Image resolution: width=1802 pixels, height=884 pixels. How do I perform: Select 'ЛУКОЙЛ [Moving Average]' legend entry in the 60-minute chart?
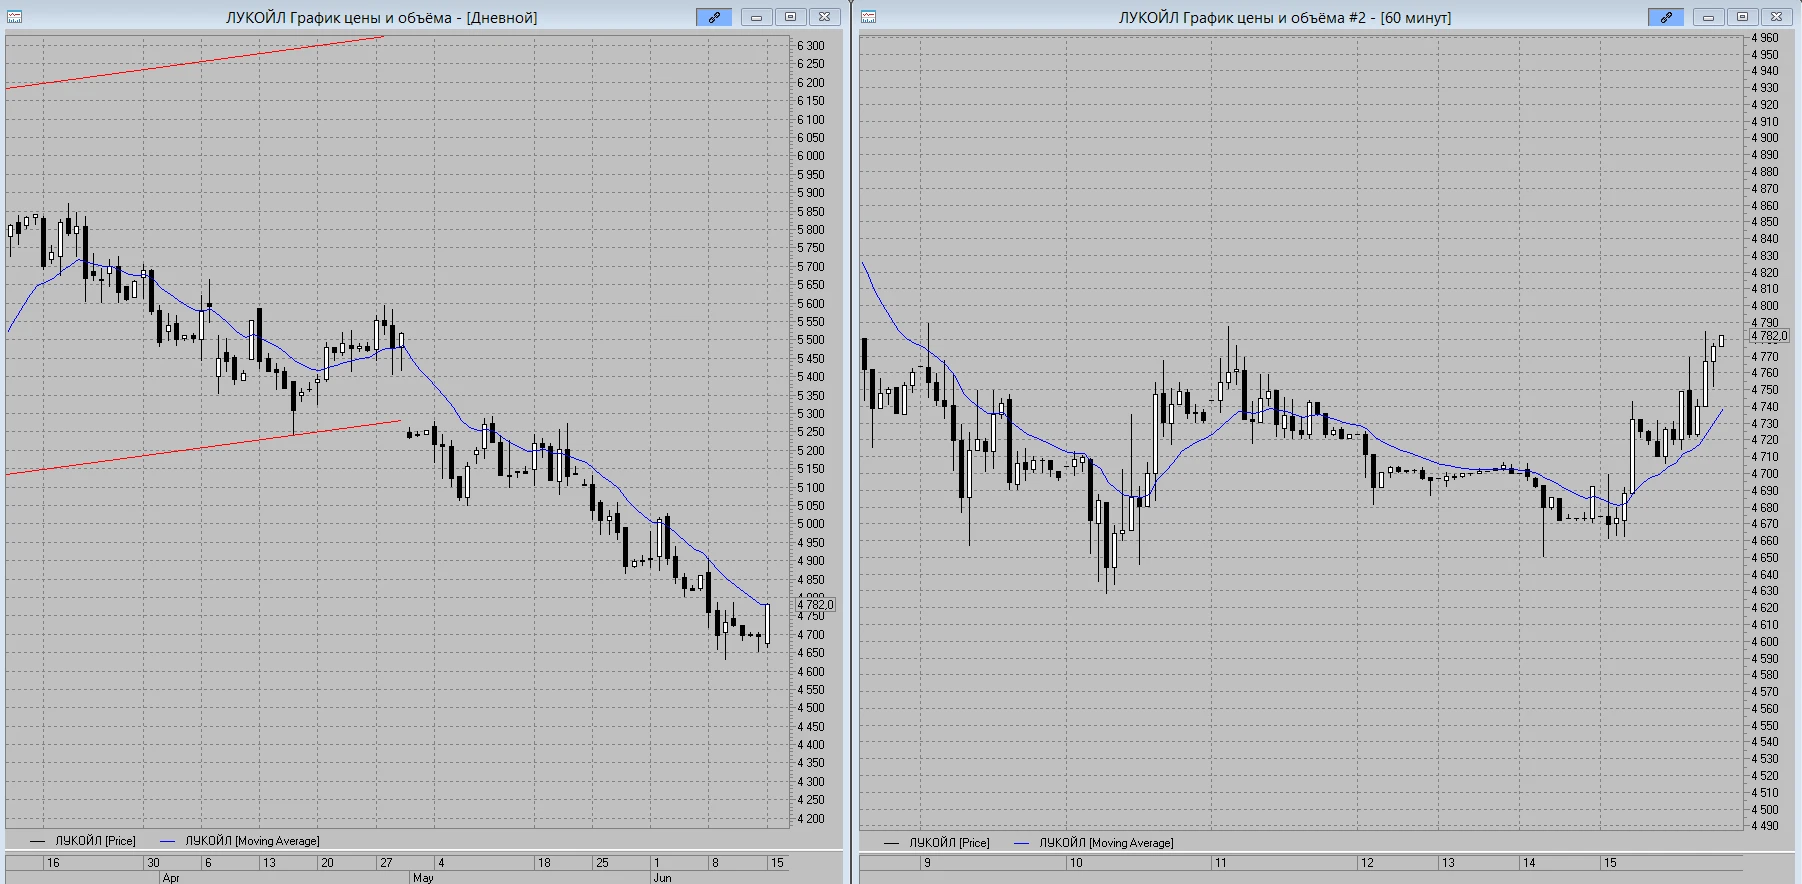(1106, 843)
